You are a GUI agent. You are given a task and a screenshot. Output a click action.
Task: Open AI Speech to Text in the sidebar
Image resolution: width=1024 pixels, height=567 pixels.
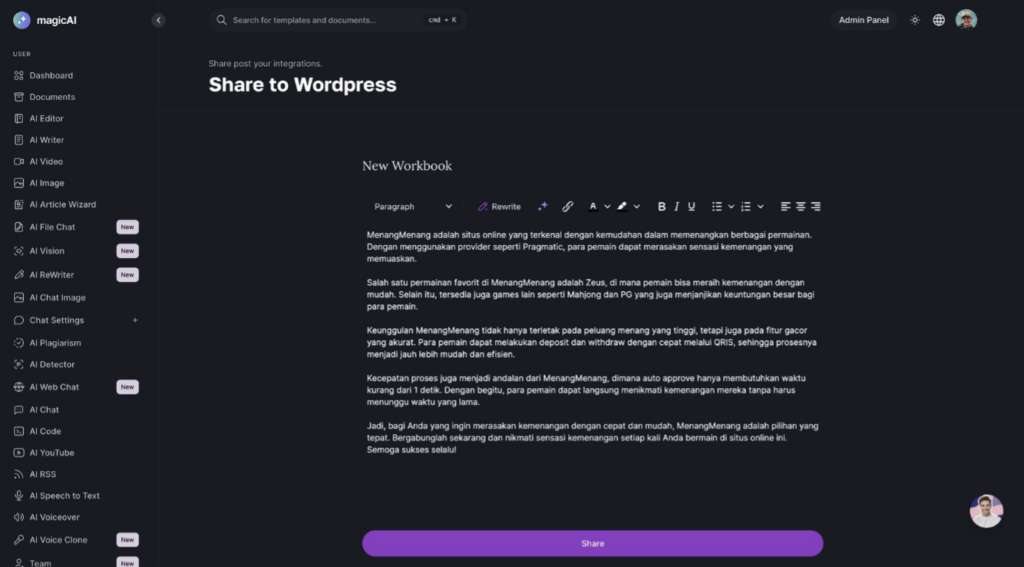click(x=65, y=496)
